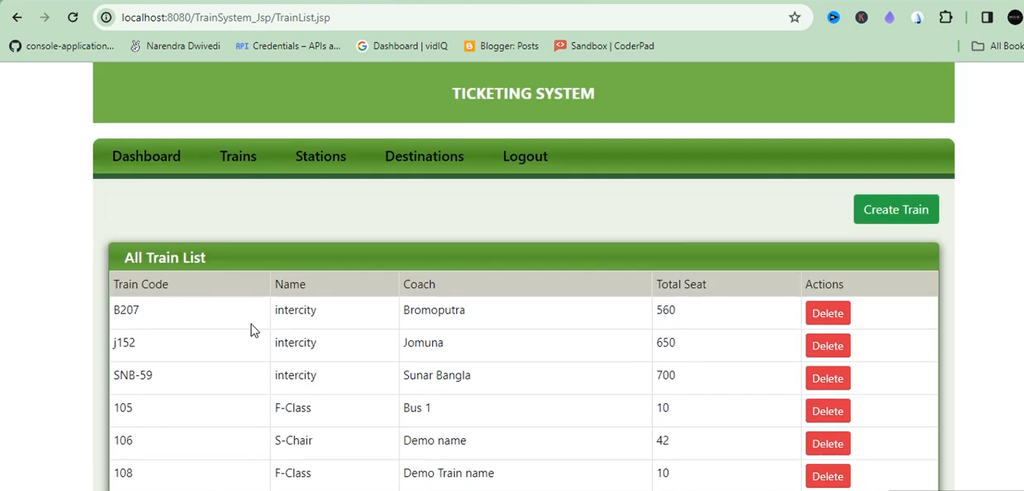Open the Sandbox | CoderPad bookmark

[x=604, y=46]
